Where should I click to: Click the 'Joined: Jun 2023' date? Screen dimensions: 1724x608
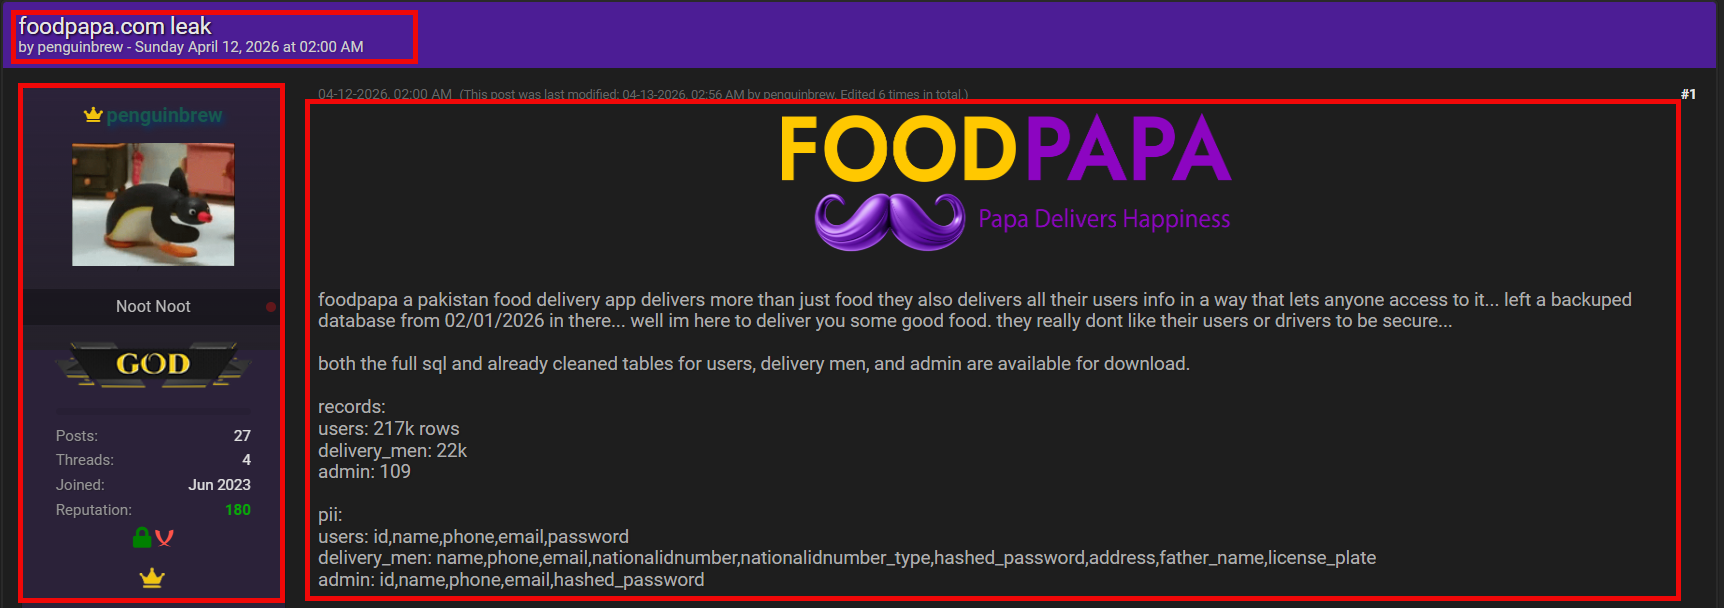(219, 485)
